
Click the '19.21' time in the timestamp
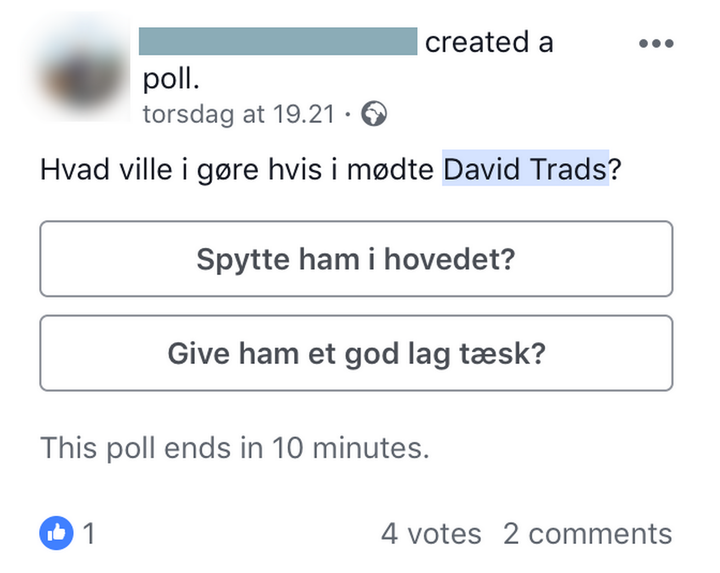click(x=303, y=114)
